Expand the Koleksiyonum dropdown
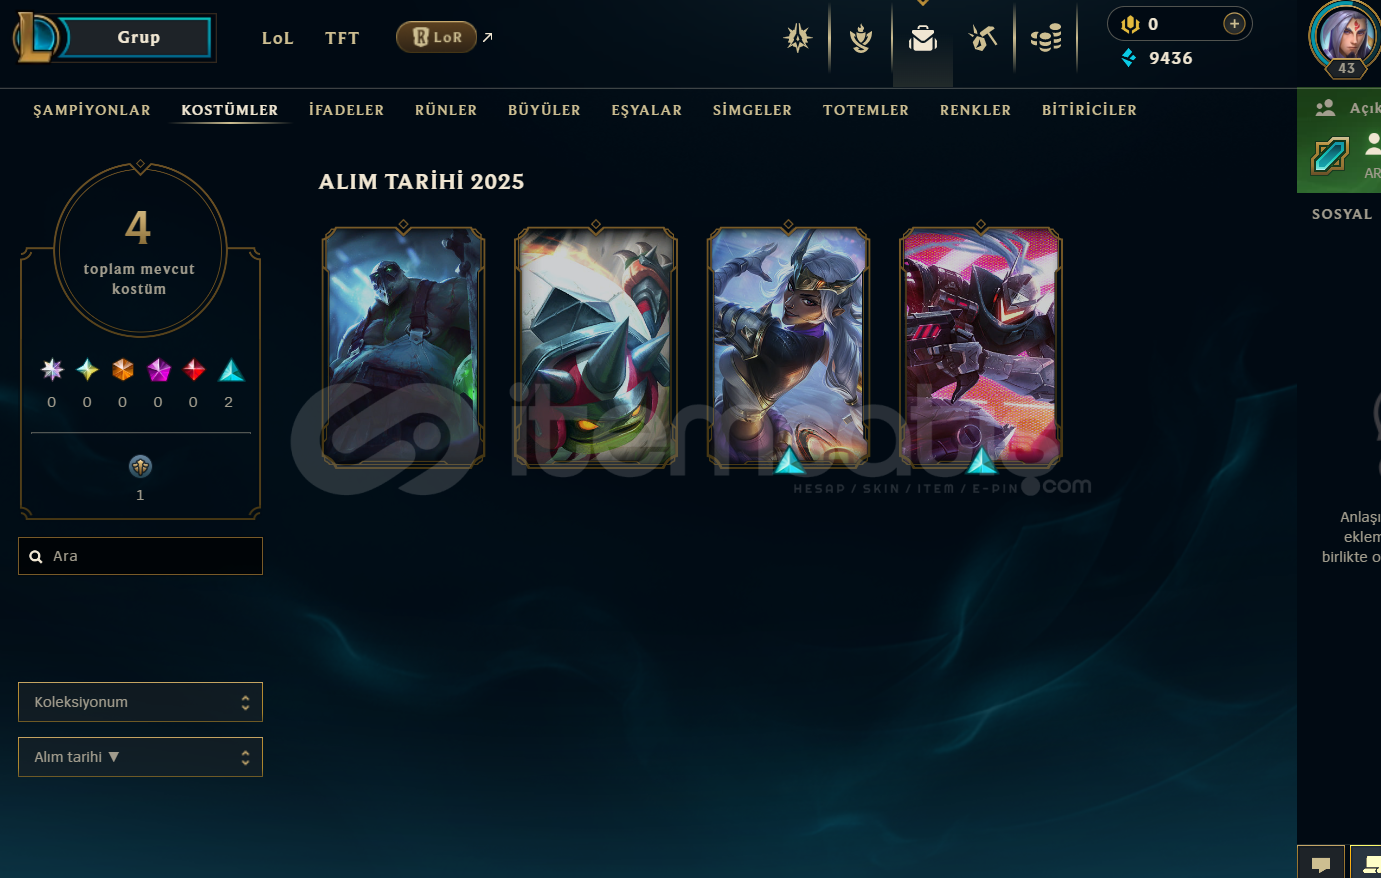Viewport: 1381px width, 878px height. tap(140, 702)
